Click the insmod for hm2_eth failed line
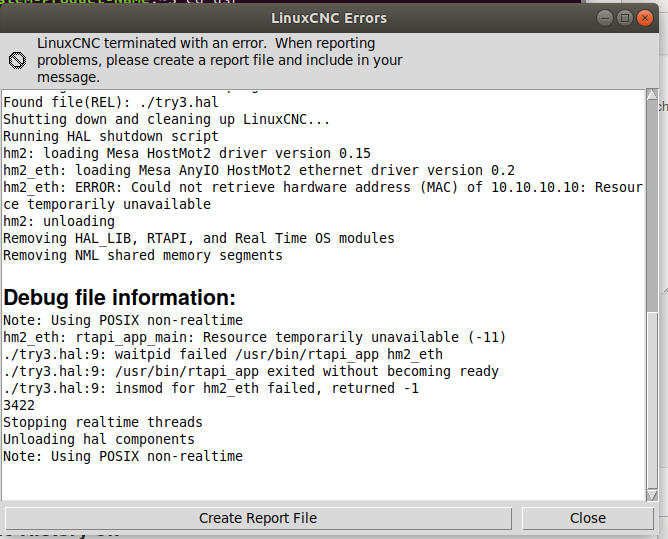The image size is (668, 539). click(x=211, y=388)
